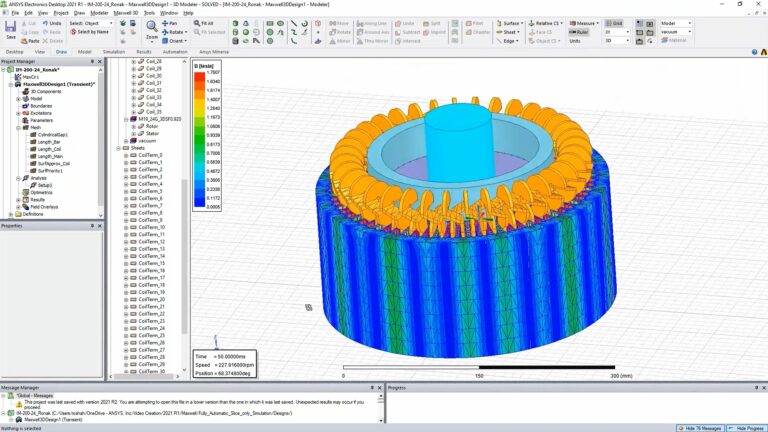Screen dimensions: 768x432
Task: Click the Ruler toggle in ribbon
Action: pos(578,32)
